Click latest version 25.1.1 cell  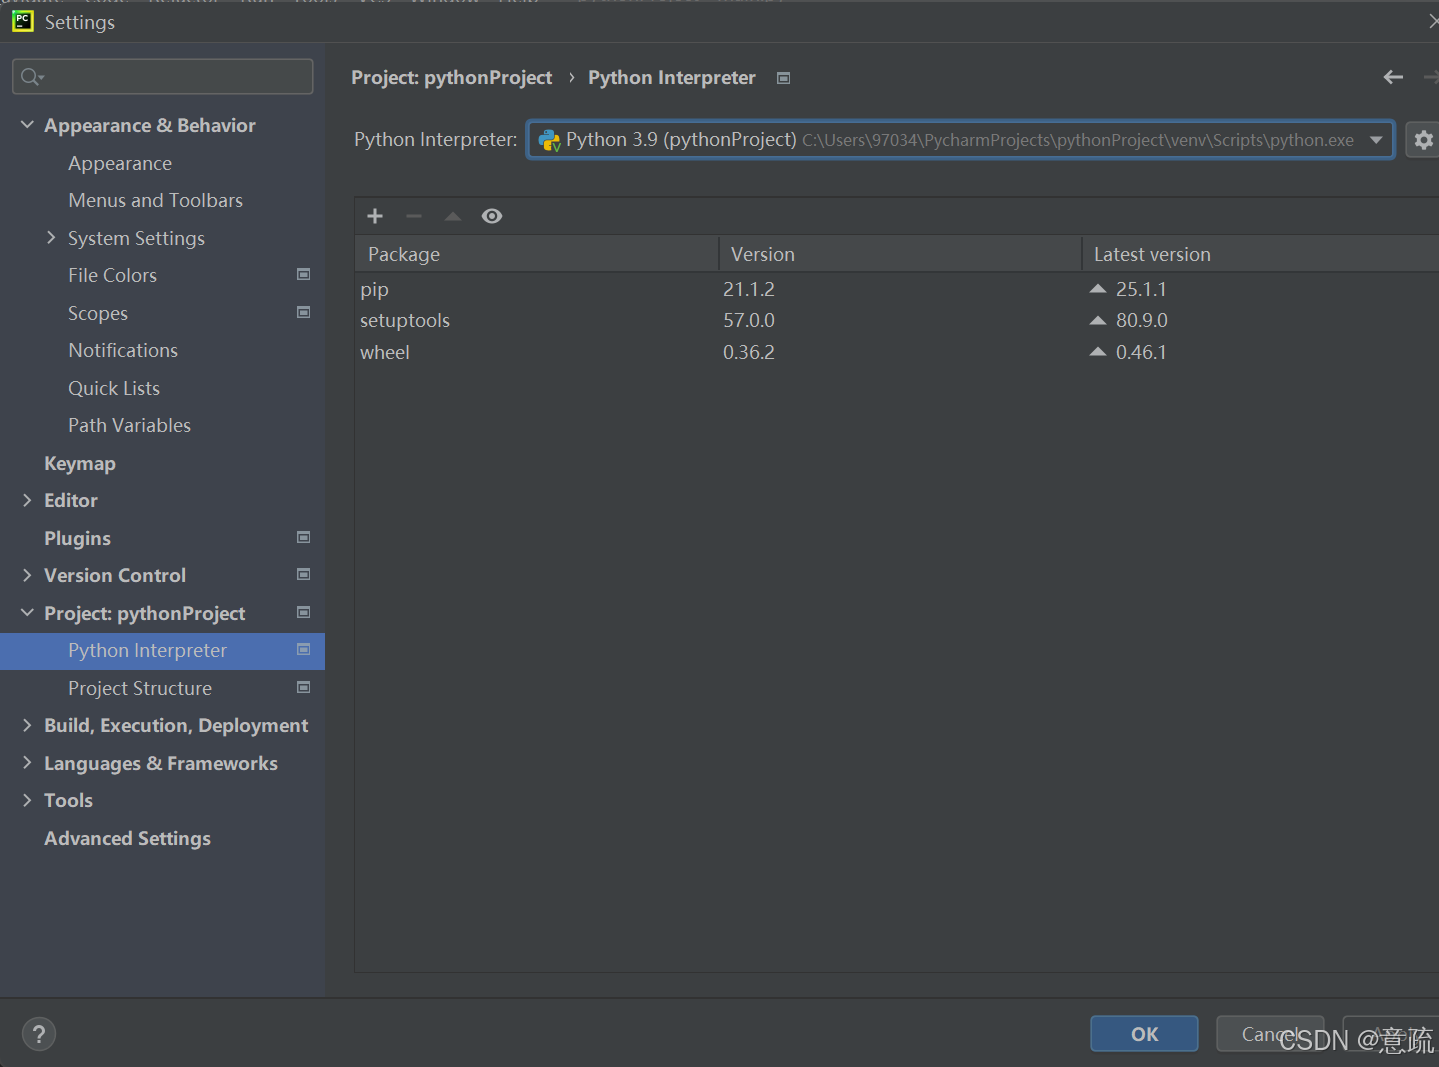[x=1141, y=289]
